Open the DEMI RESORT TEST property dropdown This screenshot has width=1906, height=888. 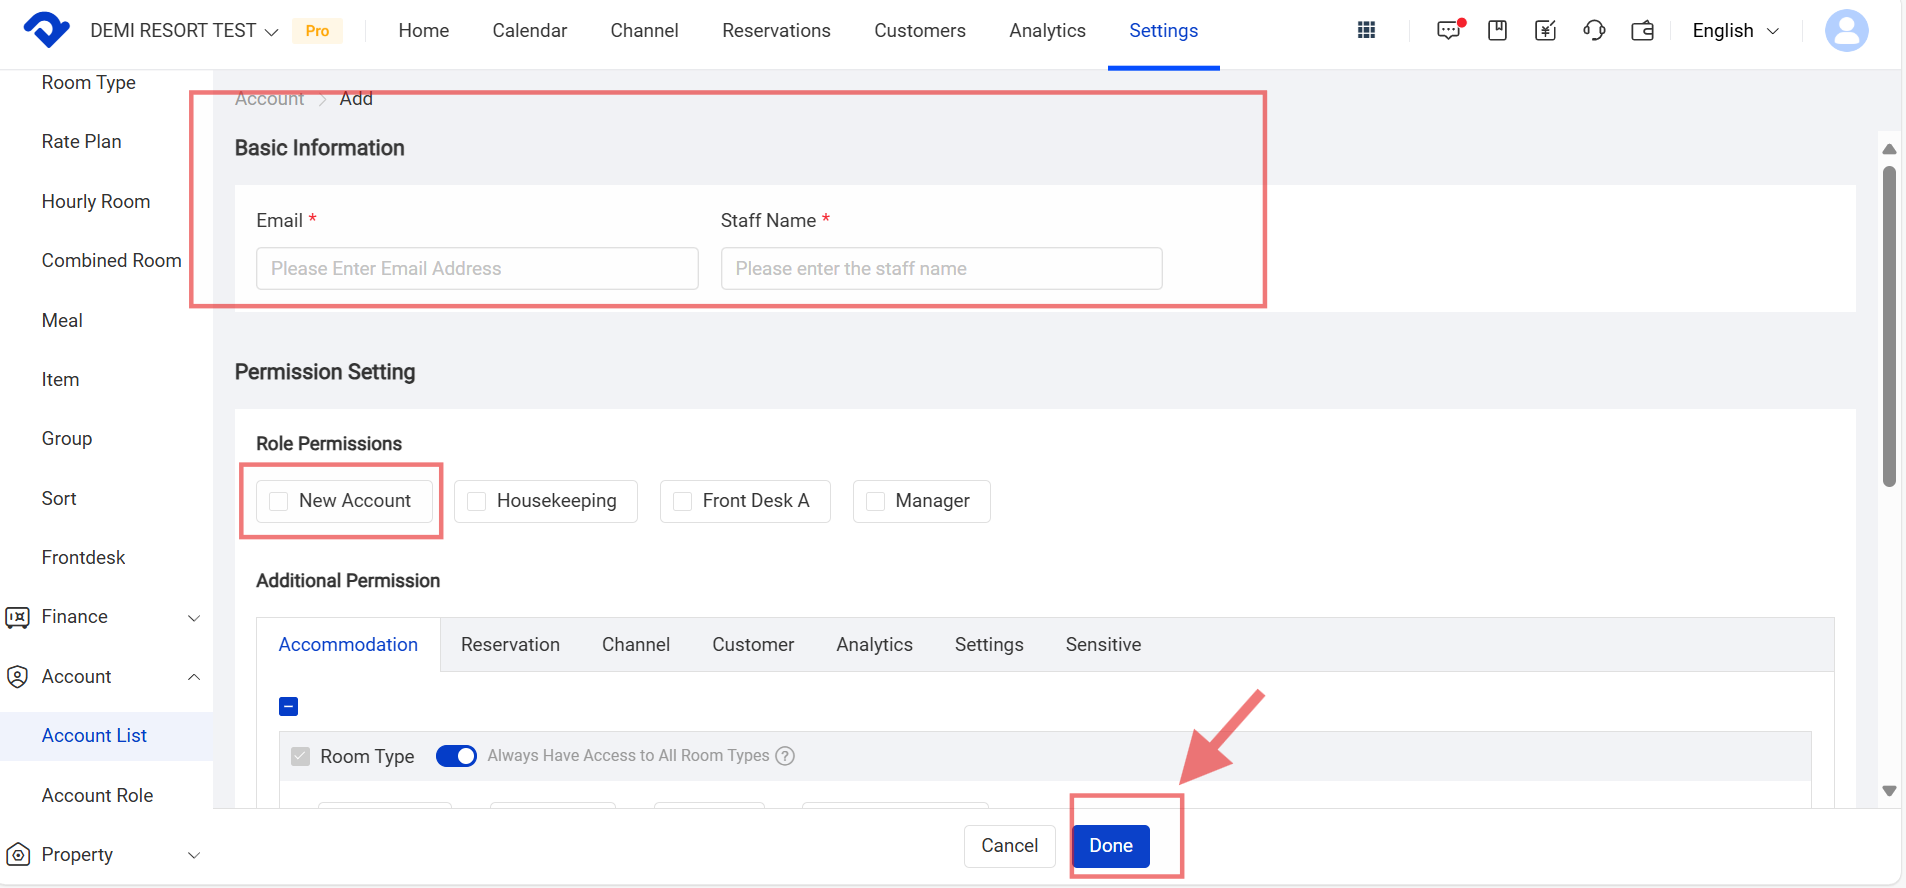coord(184,31)
